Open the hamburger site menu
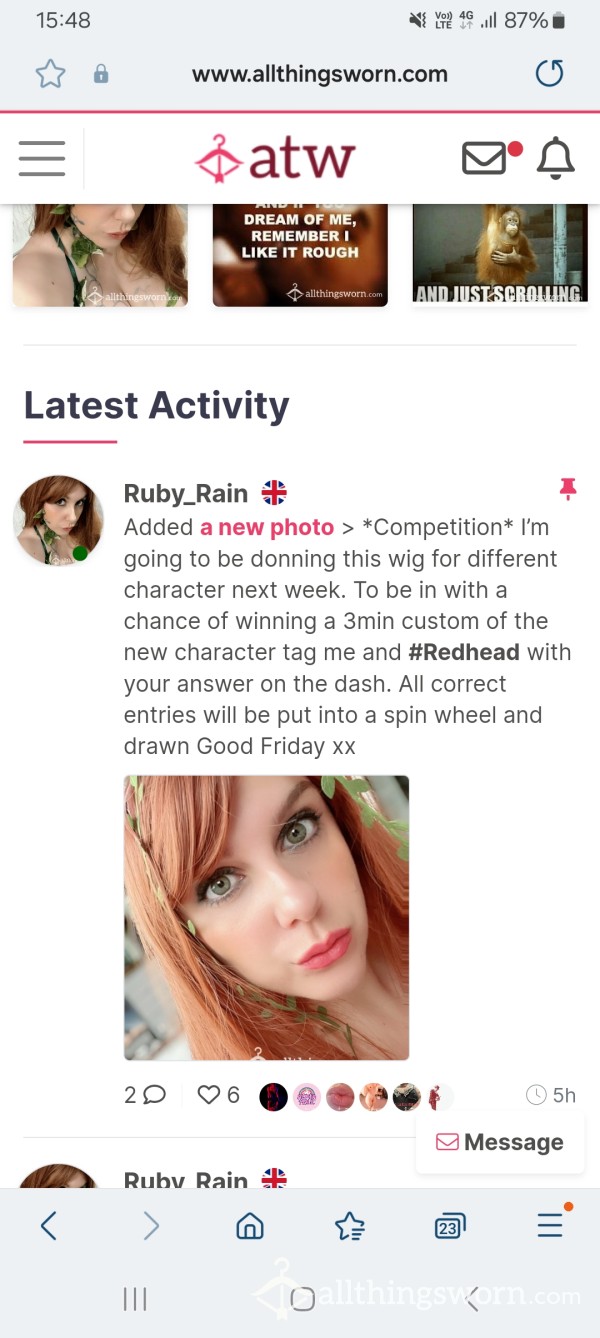Screen dimensions: 600x1338 tap(42, 158)
